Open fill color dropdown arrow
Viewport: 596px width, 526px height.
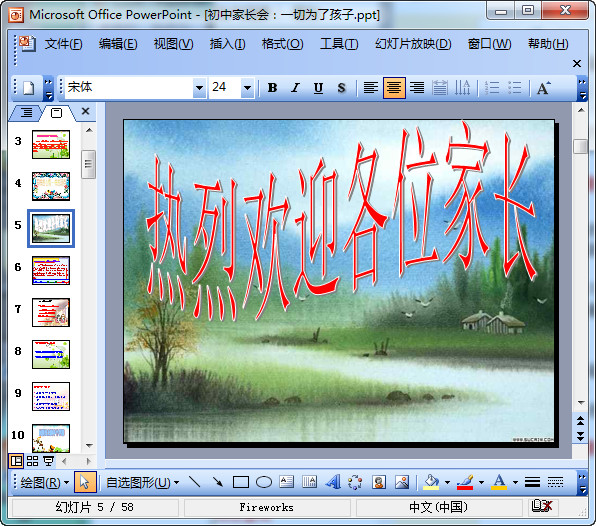pyautogui.click(x=447, y=483)
